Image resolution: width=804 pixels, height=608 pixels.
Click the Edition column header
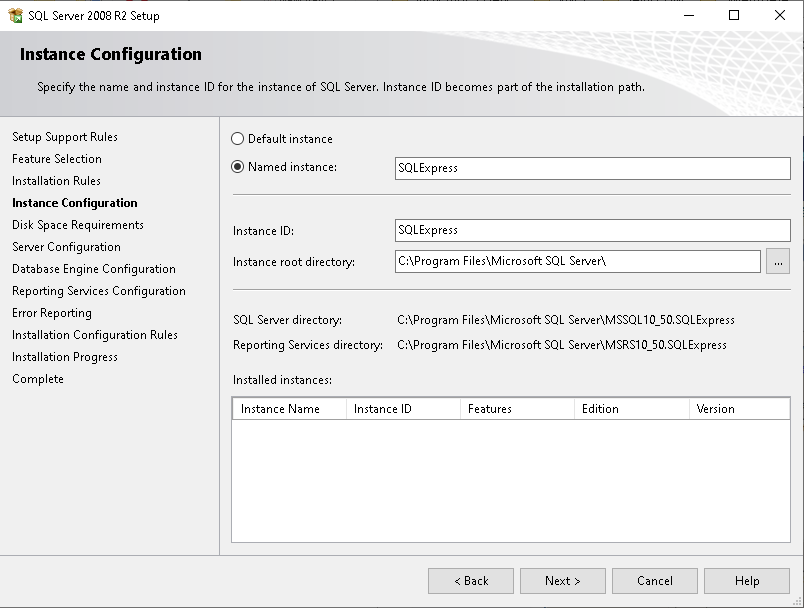coord(632,409)
